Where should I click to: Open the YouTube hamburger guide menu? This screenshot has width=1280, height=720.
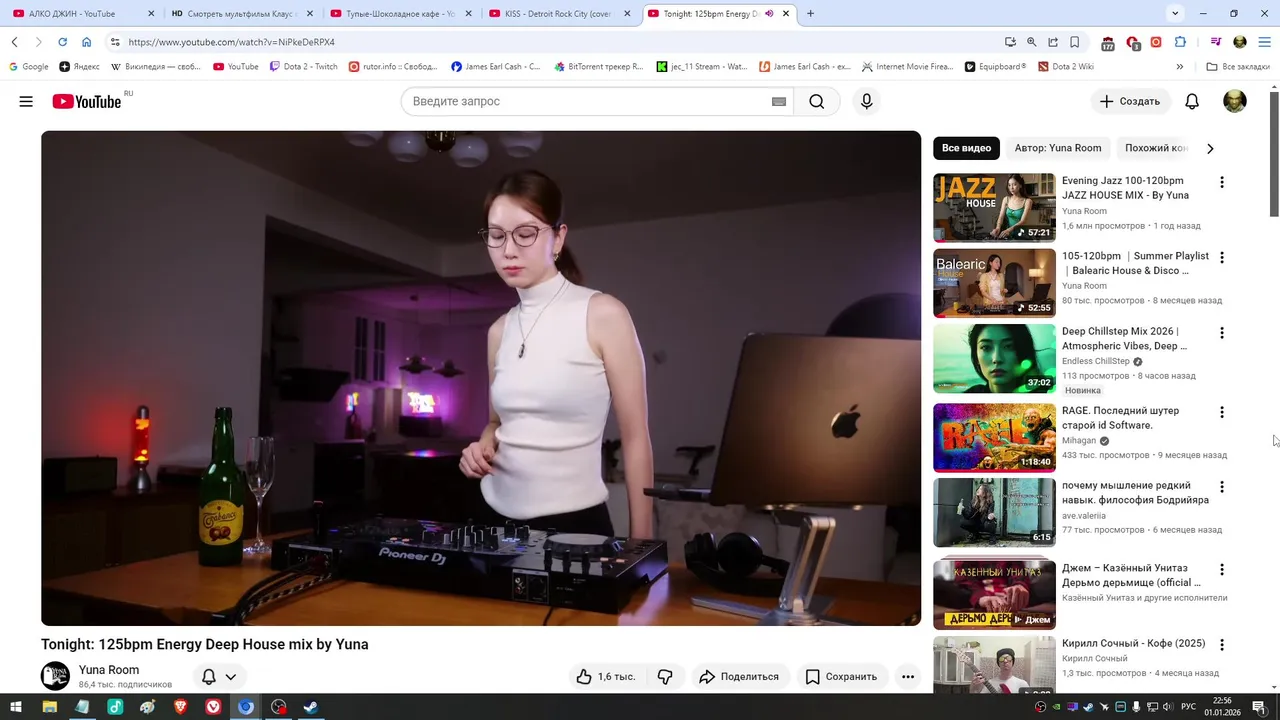tap(26, 101)
